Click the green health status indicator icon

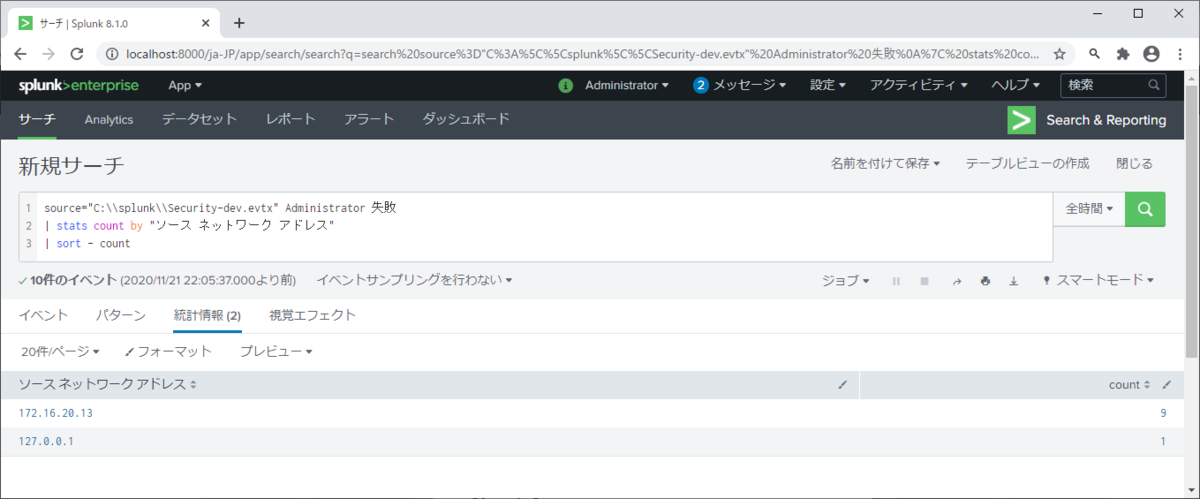(565, 86)
